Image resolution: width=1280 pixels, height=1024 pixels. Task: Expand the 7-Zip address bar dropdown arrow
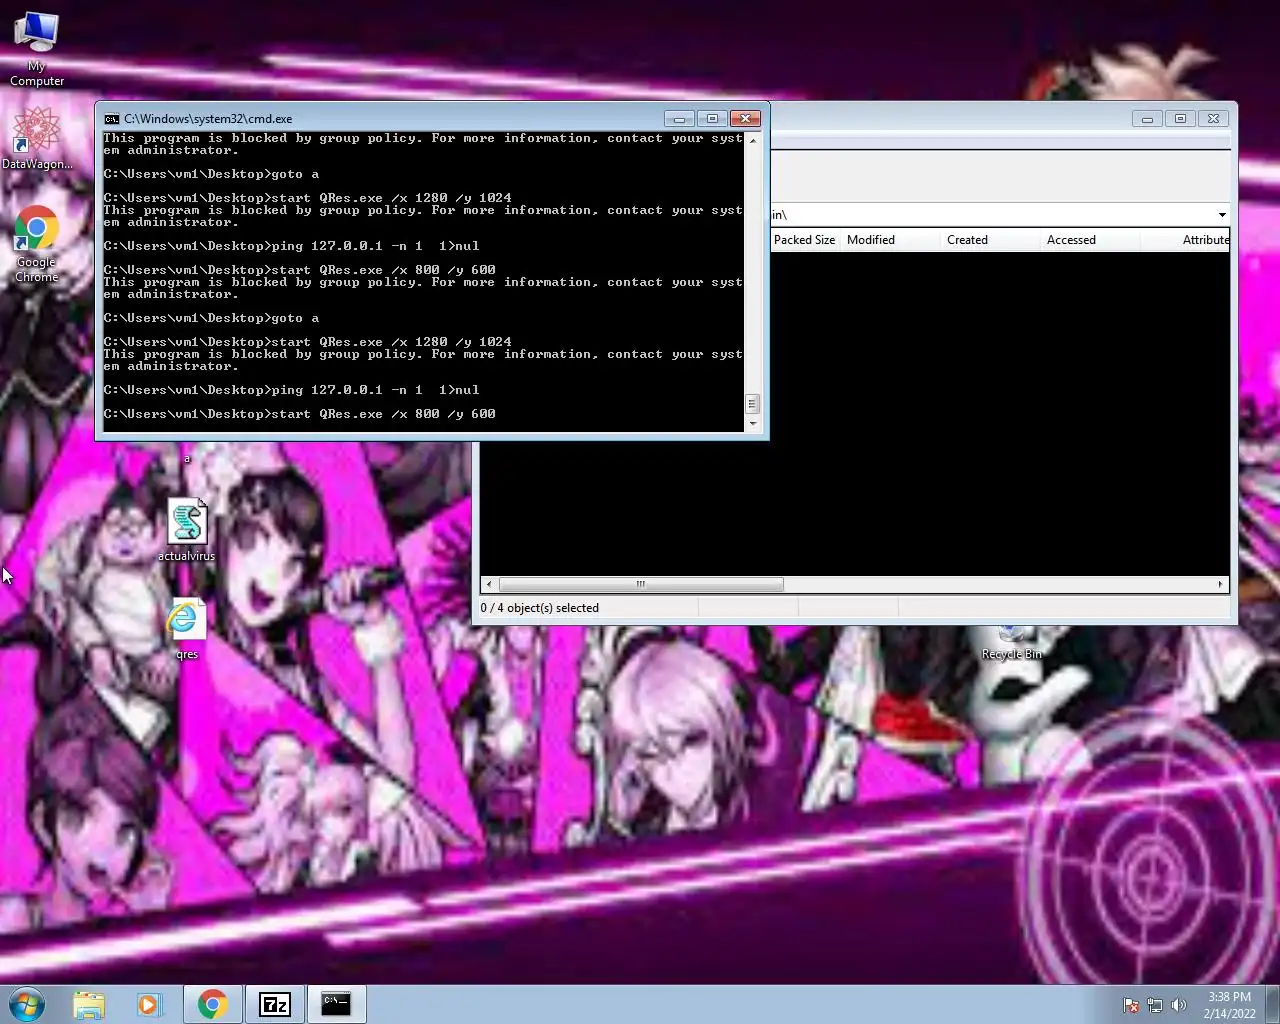click(1222, 215)
